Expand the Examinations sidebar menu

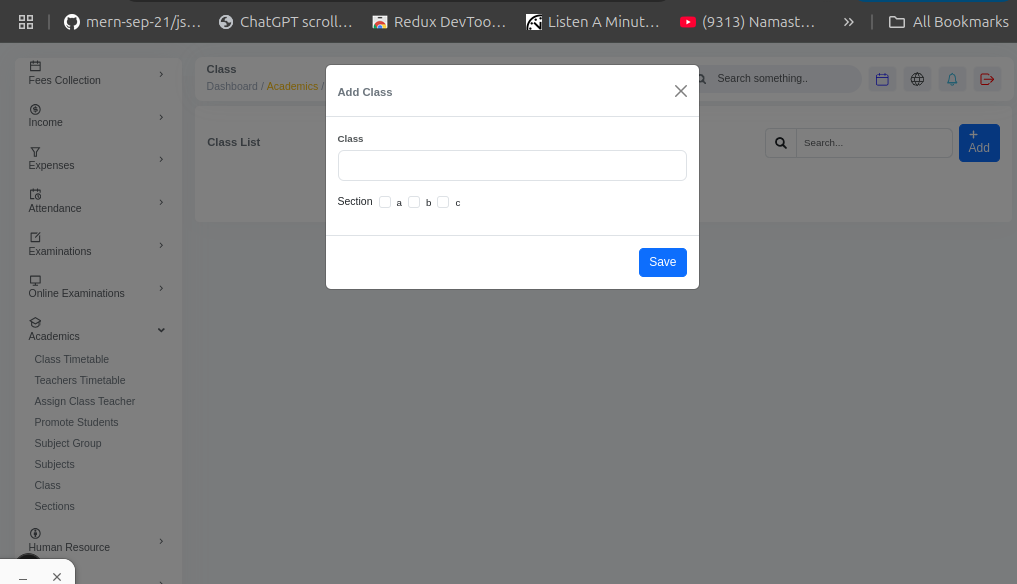tap(96, 244)
